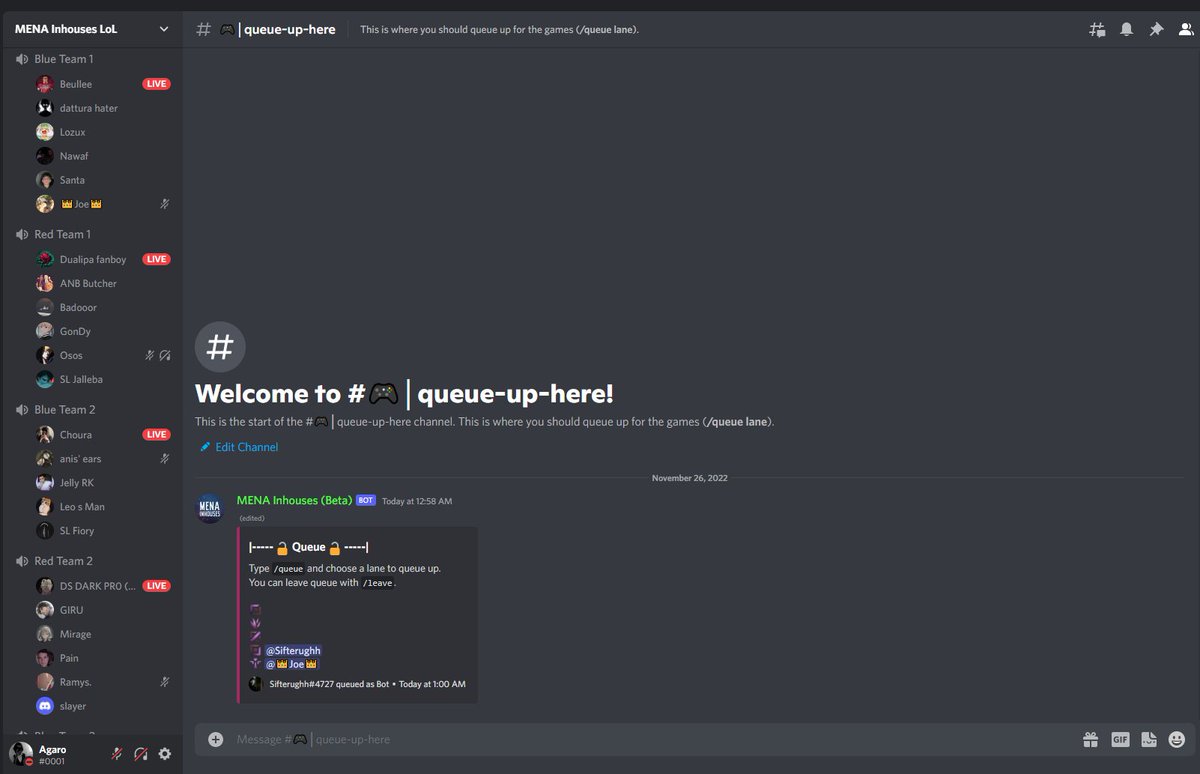Open the gift / Nitro icon in message bar

(1090, 739)
